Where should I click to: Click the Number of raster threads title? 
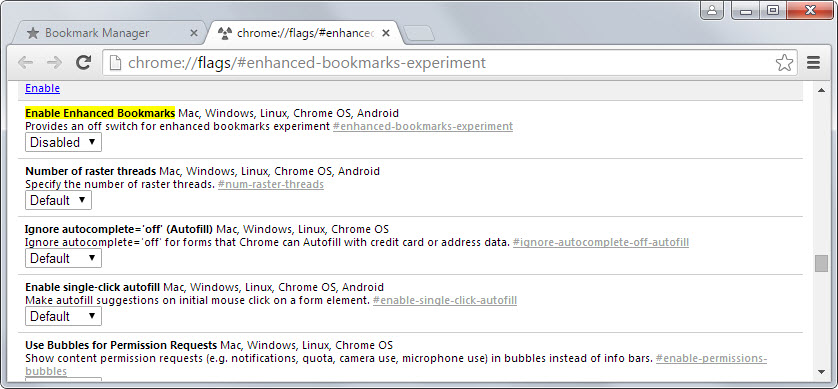[91, 171]
